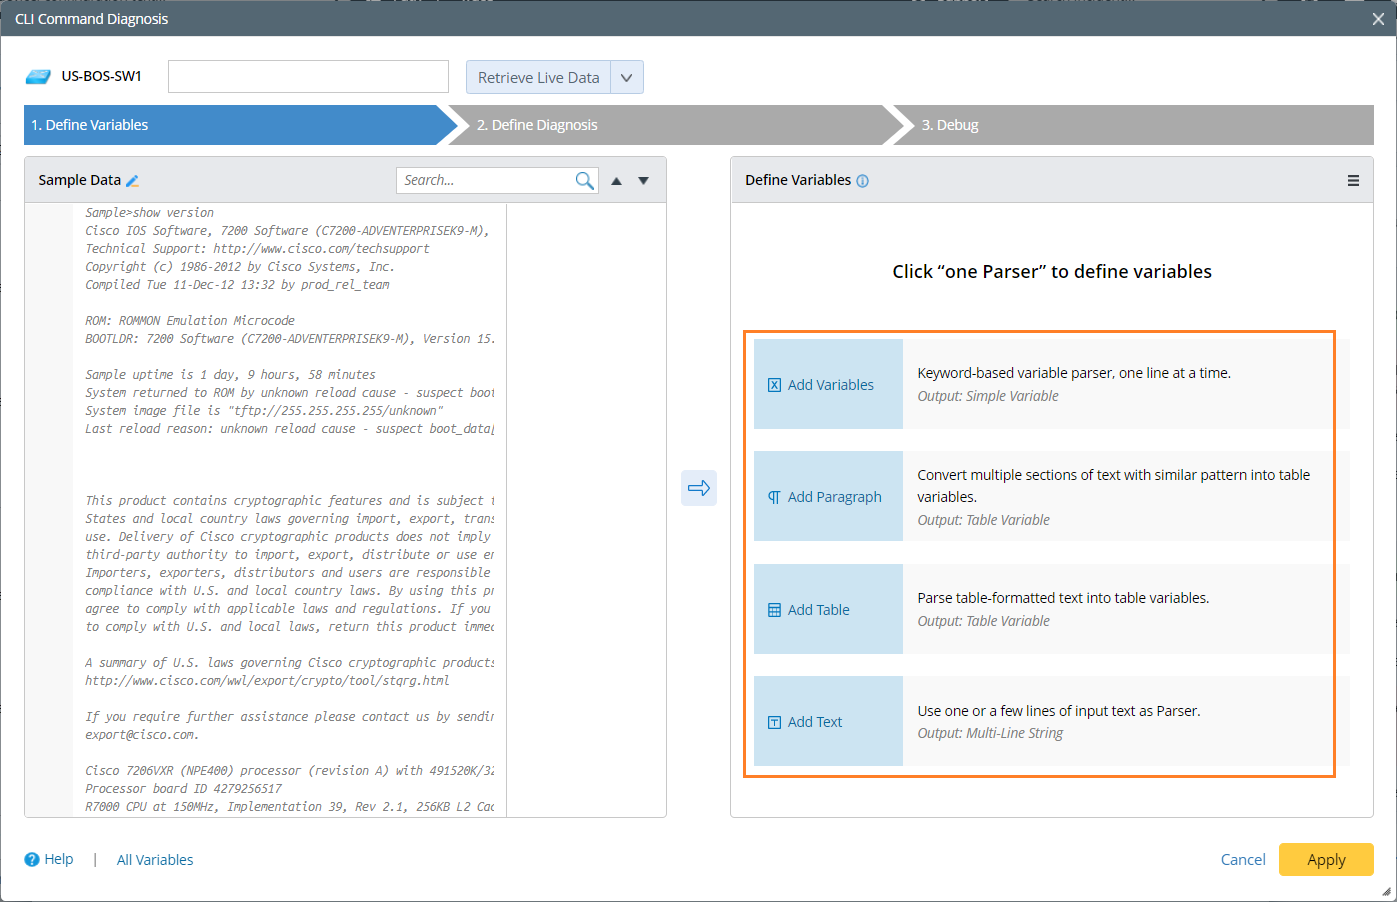This screenshot has width=1397, height=902.
Task: Click the 'export@cisco.com.' line
Action: (x=142, y=735)
